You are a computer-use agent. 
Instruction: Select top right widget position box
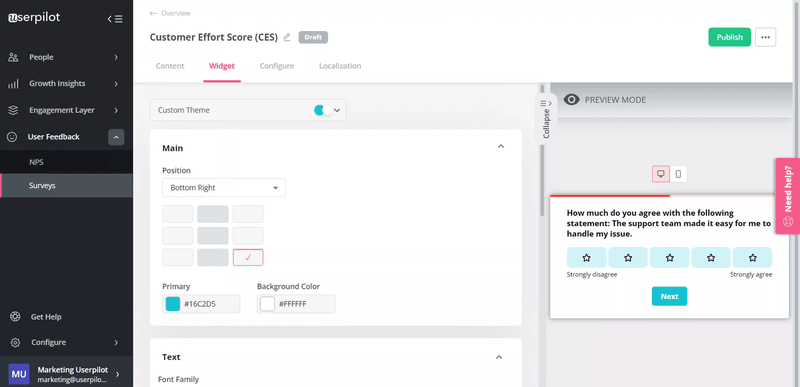coord(248,214)
